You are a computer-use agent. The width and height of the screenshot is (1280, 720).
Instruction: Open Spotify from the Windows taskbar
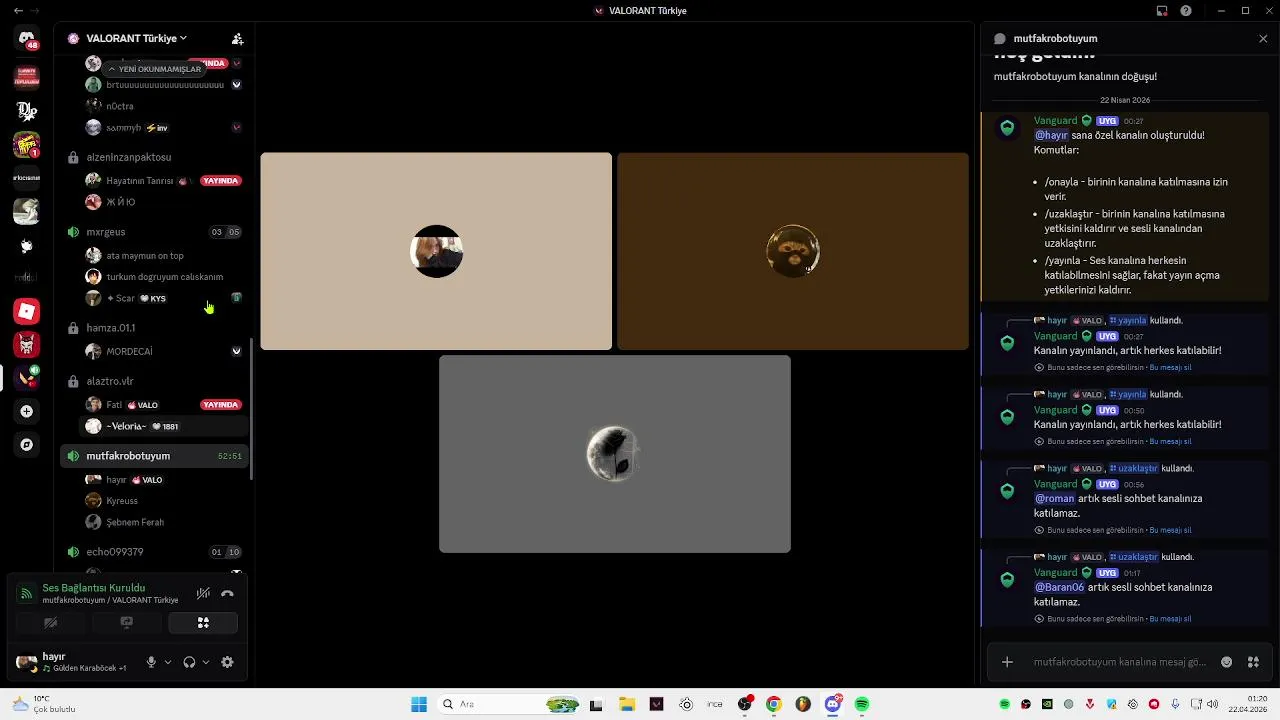coord(862,704)
